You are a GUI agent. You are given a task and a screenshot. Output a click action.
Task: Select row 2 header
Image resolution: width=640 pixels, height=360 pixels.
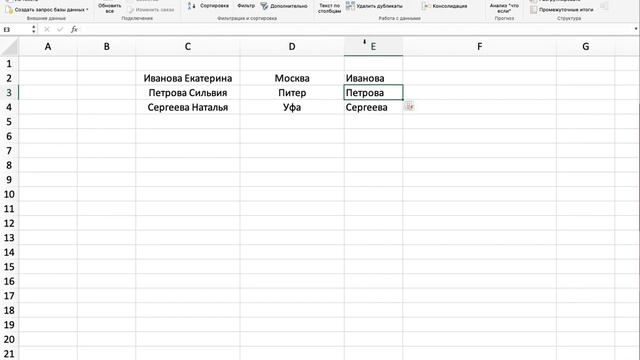tap(9, 78)
